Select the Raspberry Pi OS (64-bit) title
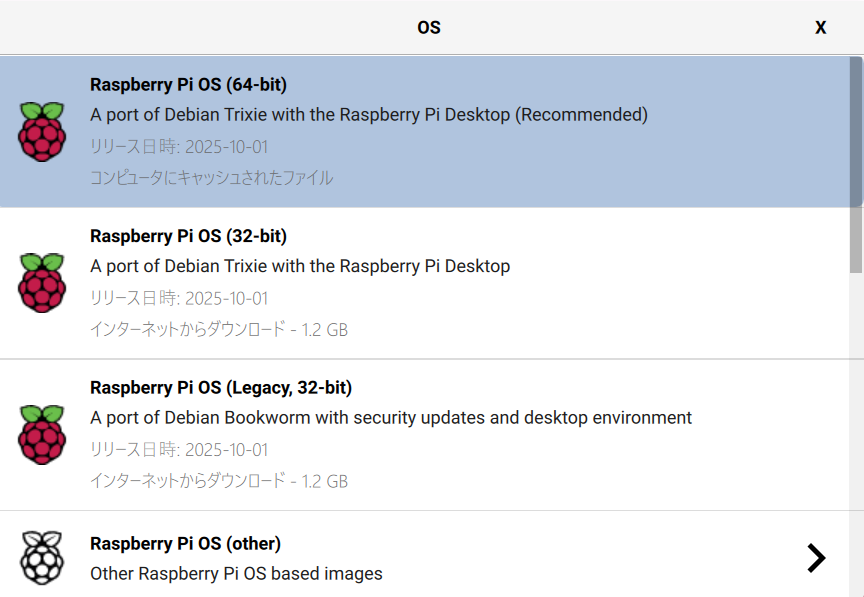Image resolution: width=864 pixels, height=597 pixels. (188, 84)
